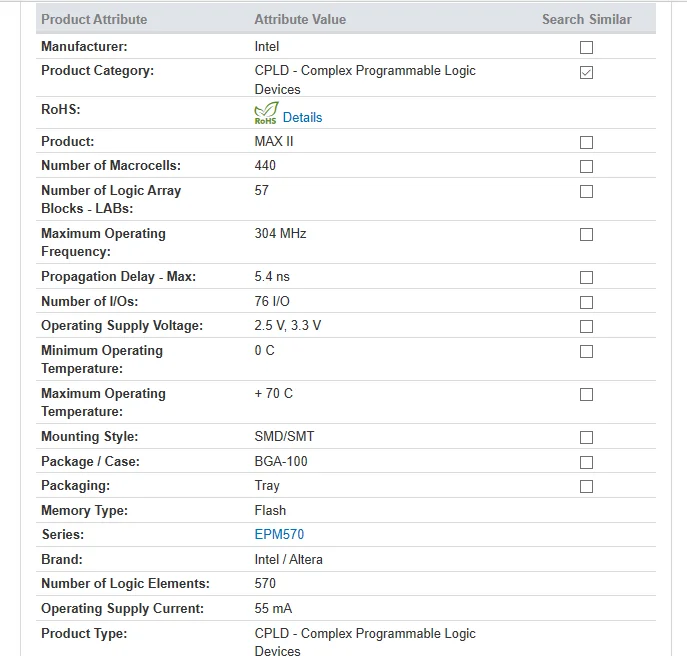Check the Operating Supply Voltage checkbox
Viewport: 687px width, 656px height.
click(586, 326)
